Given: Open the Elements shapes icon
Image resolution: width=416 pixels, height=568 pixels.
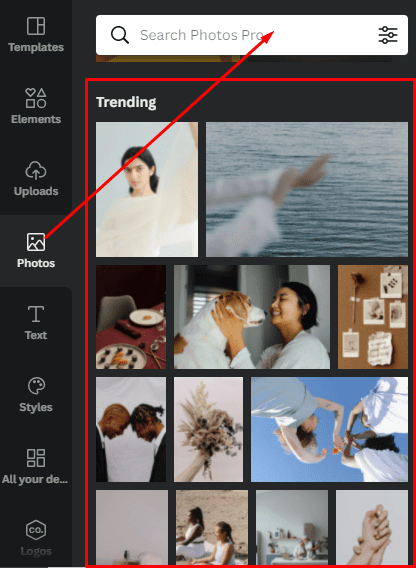Looking at the screenshot, I should [x=36, y=98].
